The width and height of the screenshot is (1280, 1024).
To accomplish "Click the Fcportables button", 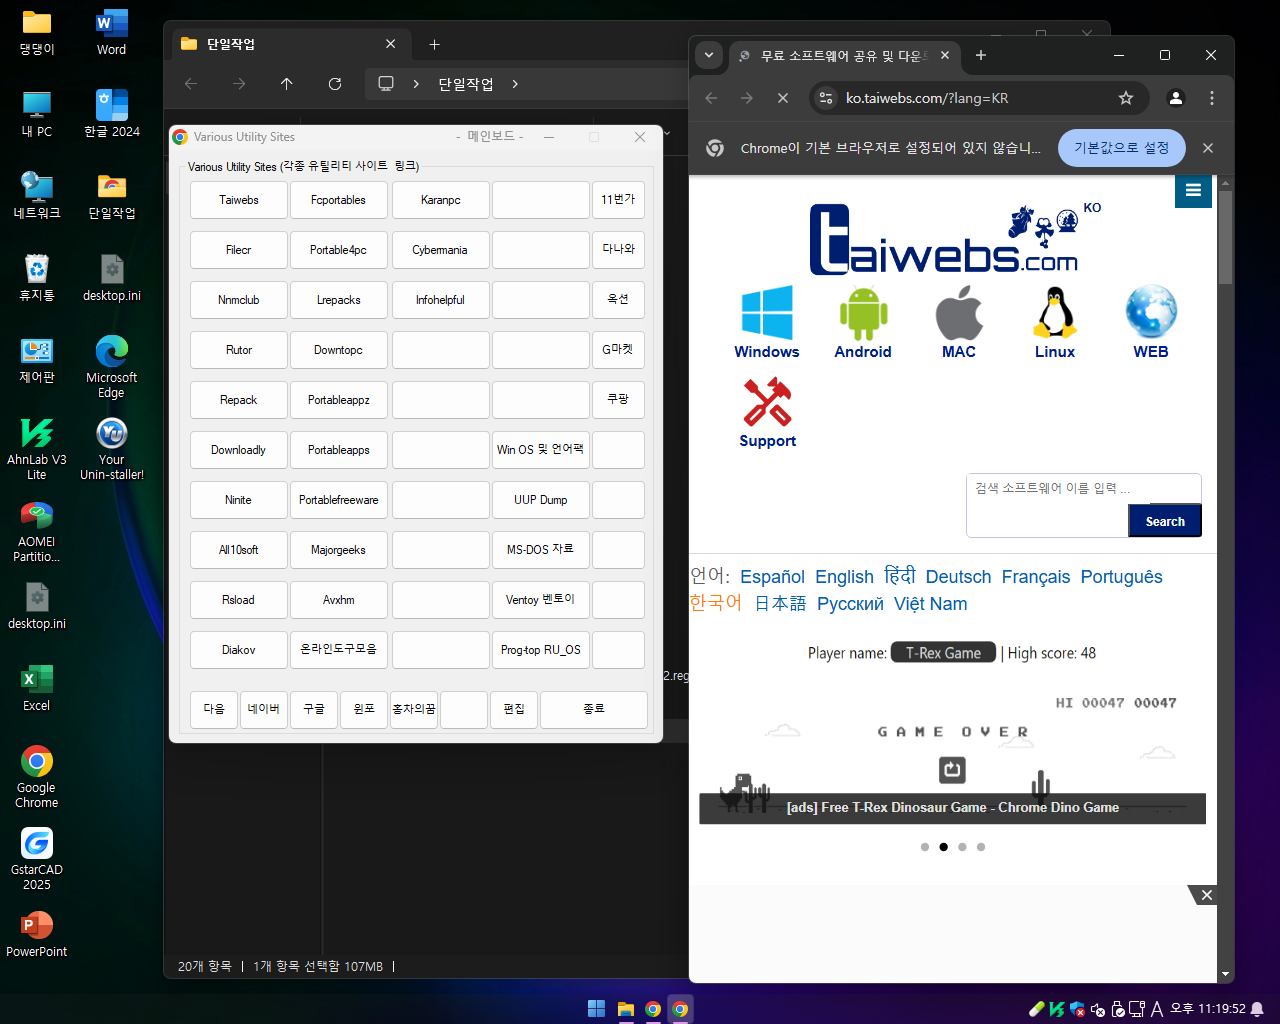I will [x=339, y=200].
